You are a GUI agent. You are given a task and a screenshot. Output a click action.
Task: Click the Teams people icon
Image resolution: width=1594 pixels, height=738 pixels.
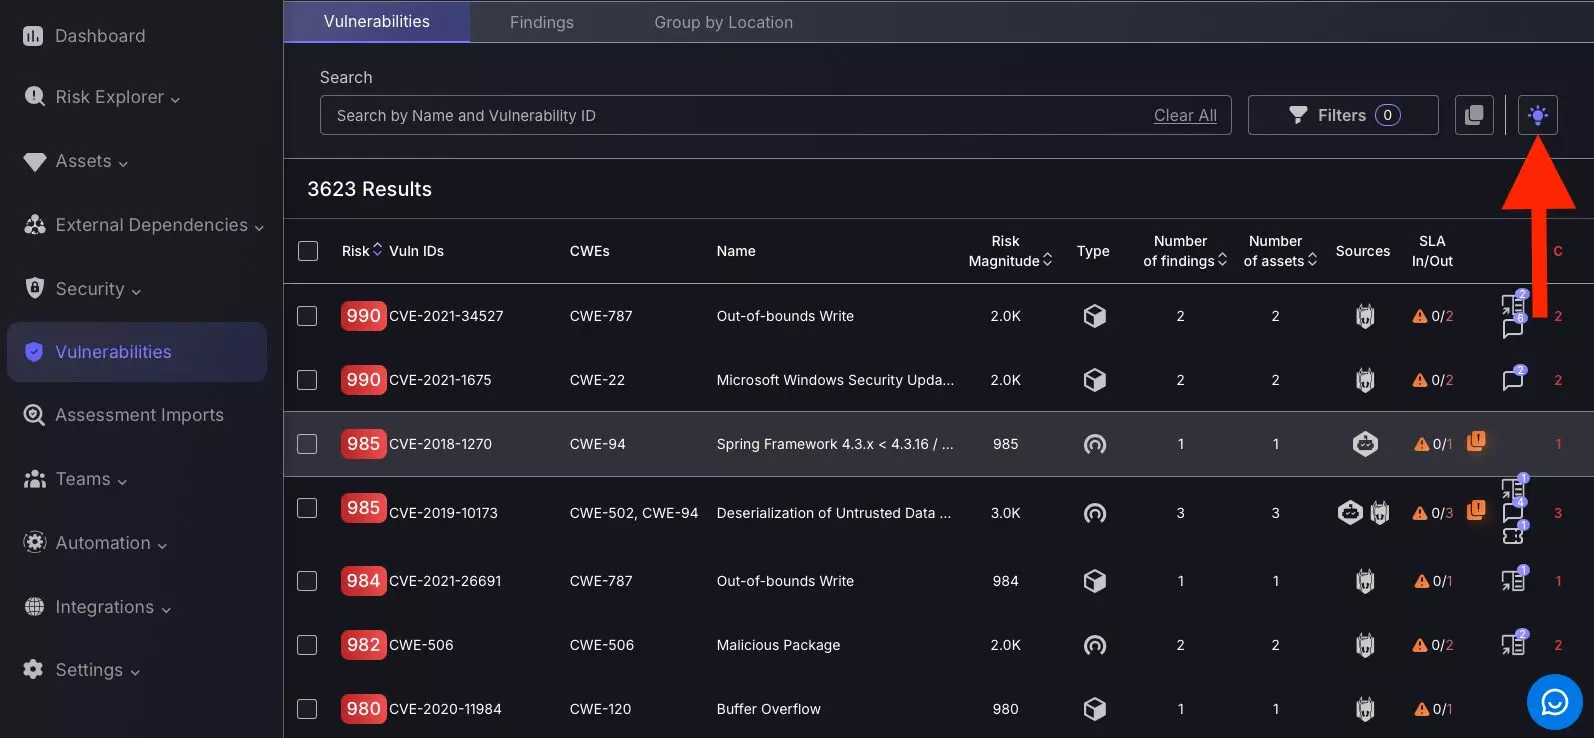click(34, 479)
